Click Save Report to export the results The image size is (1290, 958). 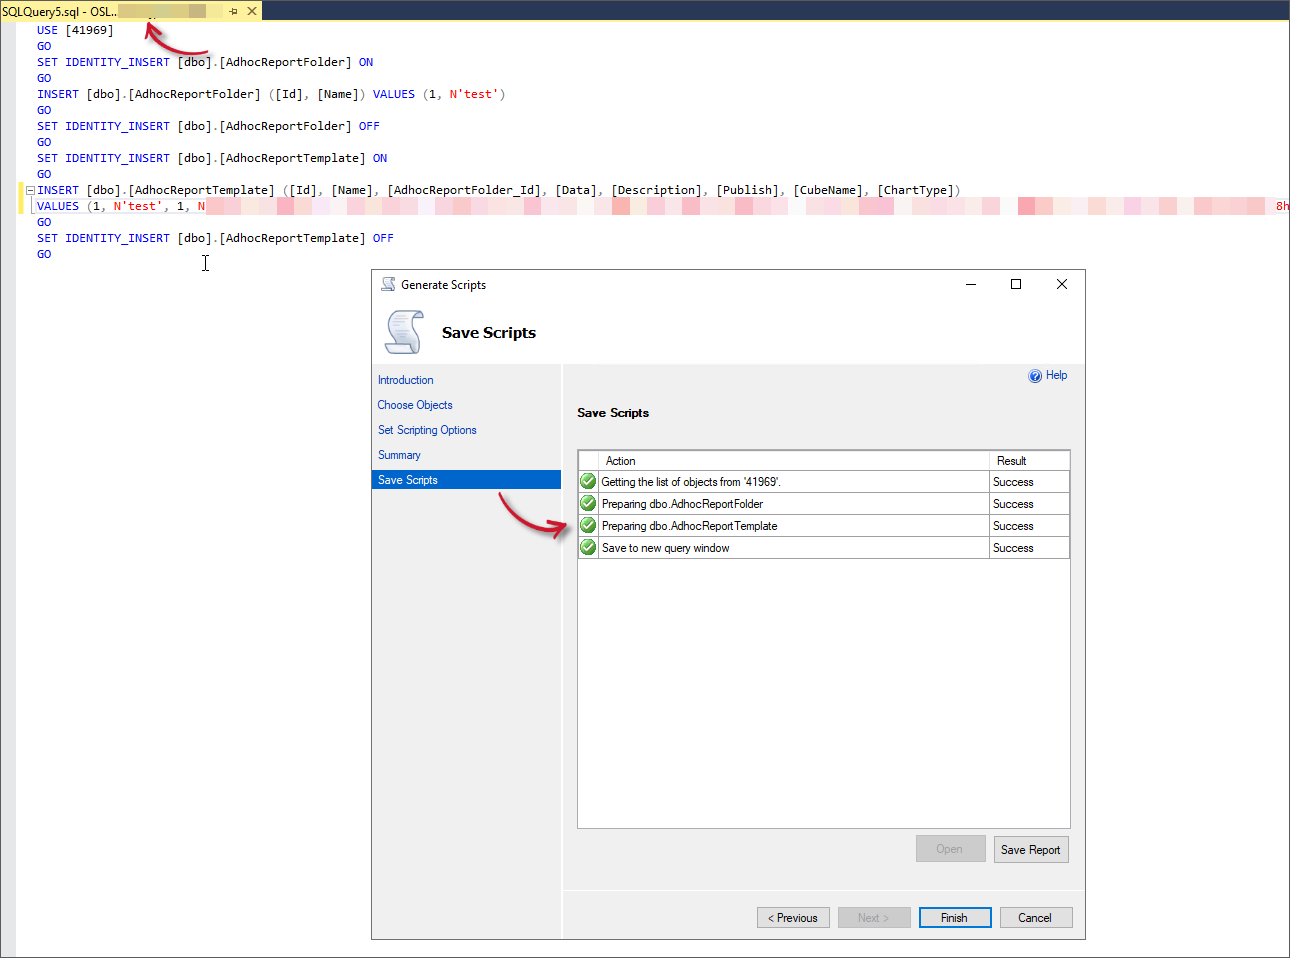1030,849
